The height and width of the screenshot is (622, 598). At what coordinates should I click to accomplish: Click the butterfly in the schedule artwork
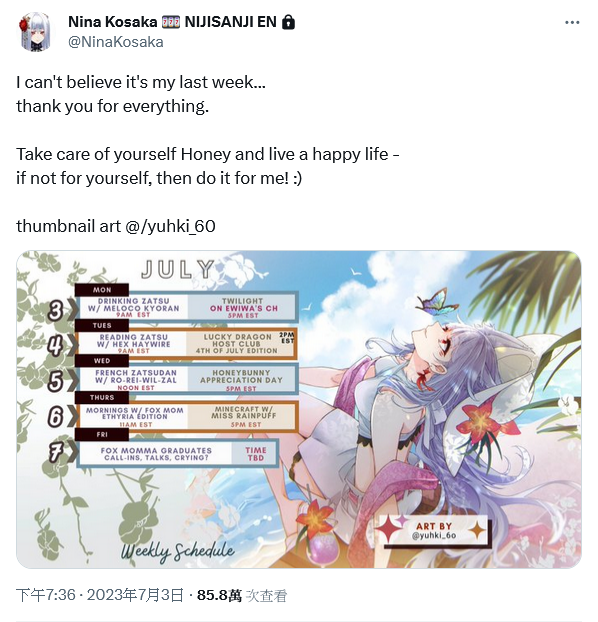click(x=437, y=302)
